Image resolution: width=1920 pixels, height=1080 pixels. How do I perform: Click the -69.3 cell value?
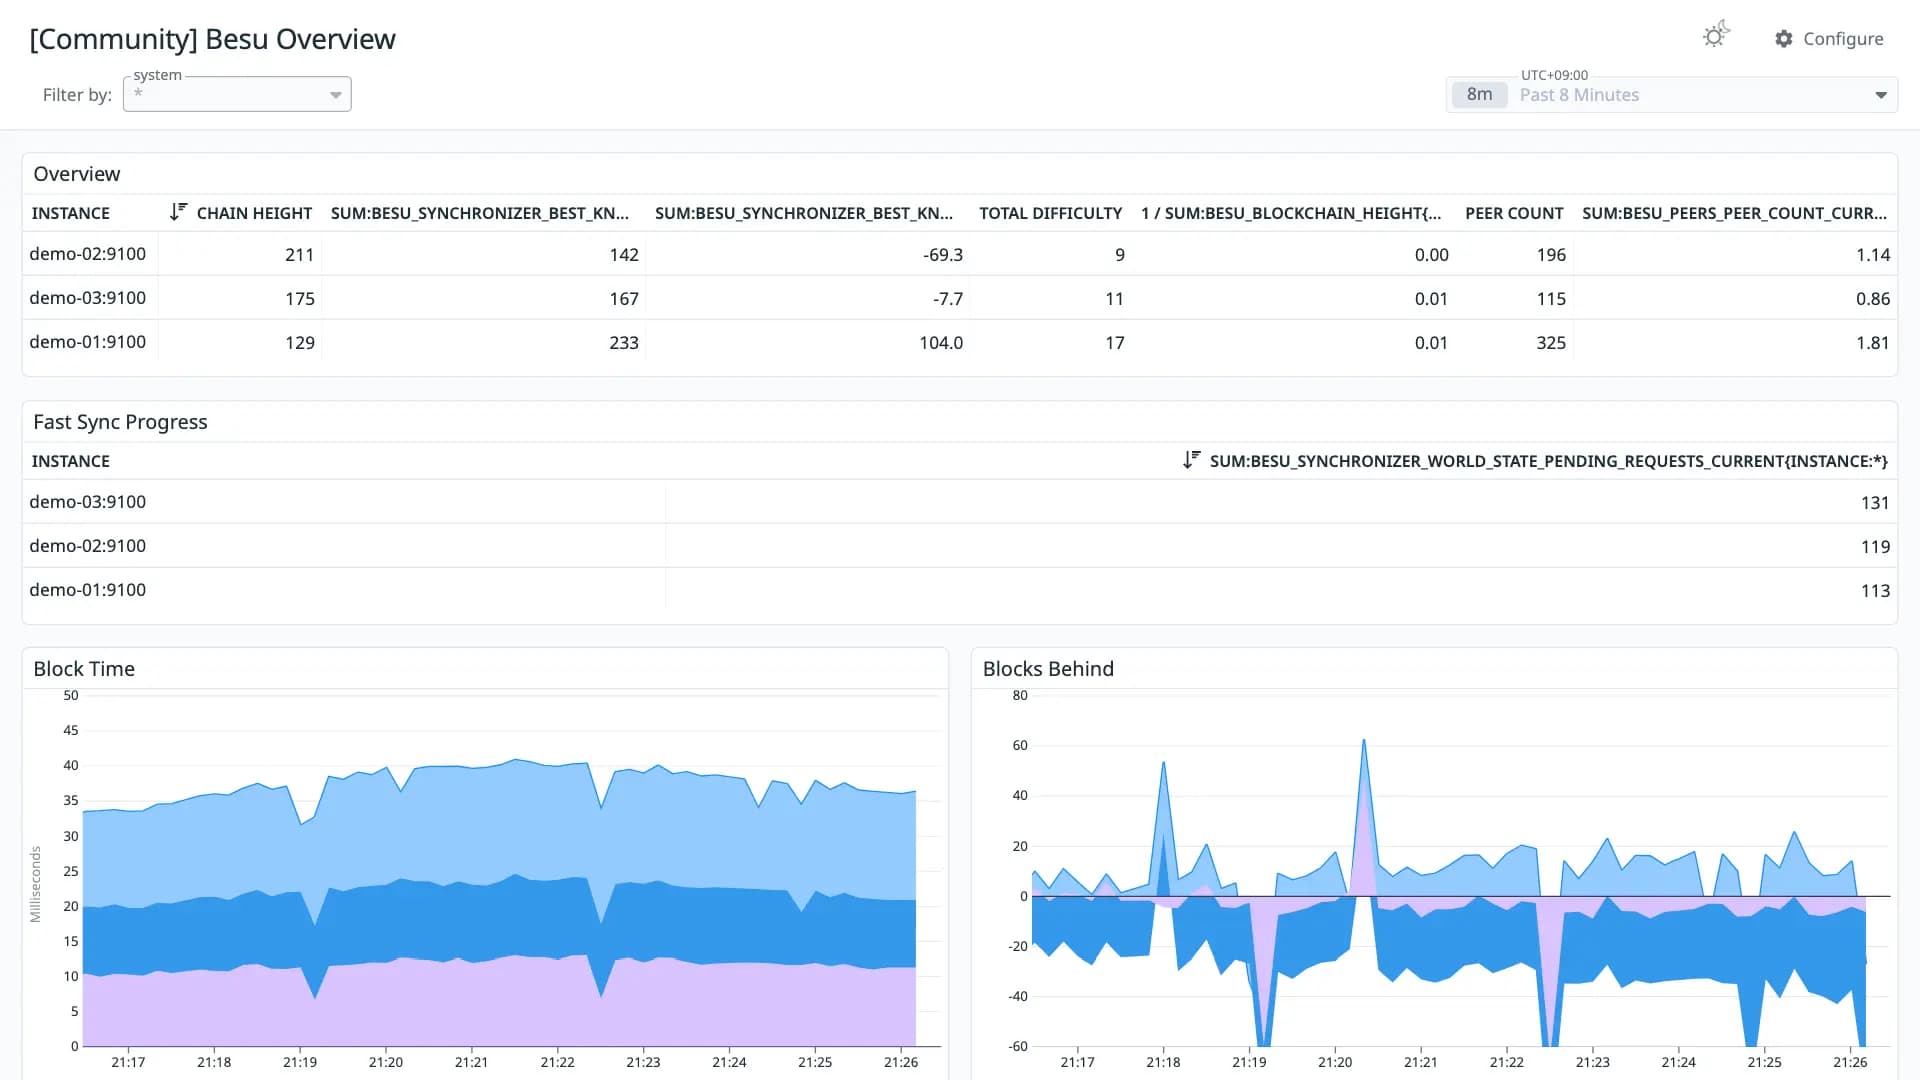(943, 255)
